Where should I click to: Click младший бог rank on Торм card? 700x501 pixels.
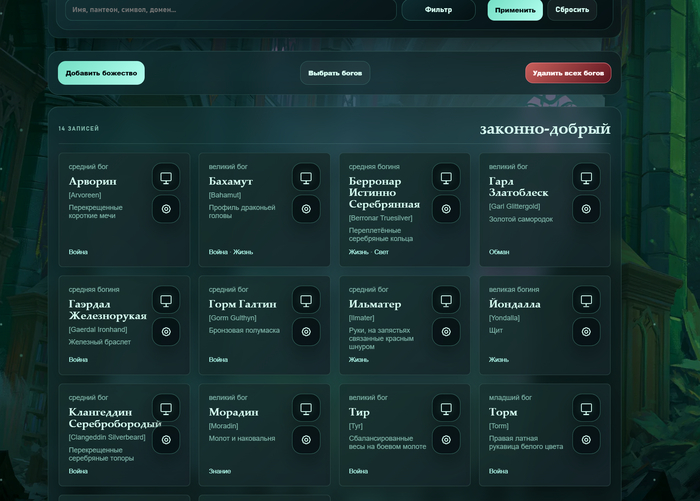tap(510, 397)
